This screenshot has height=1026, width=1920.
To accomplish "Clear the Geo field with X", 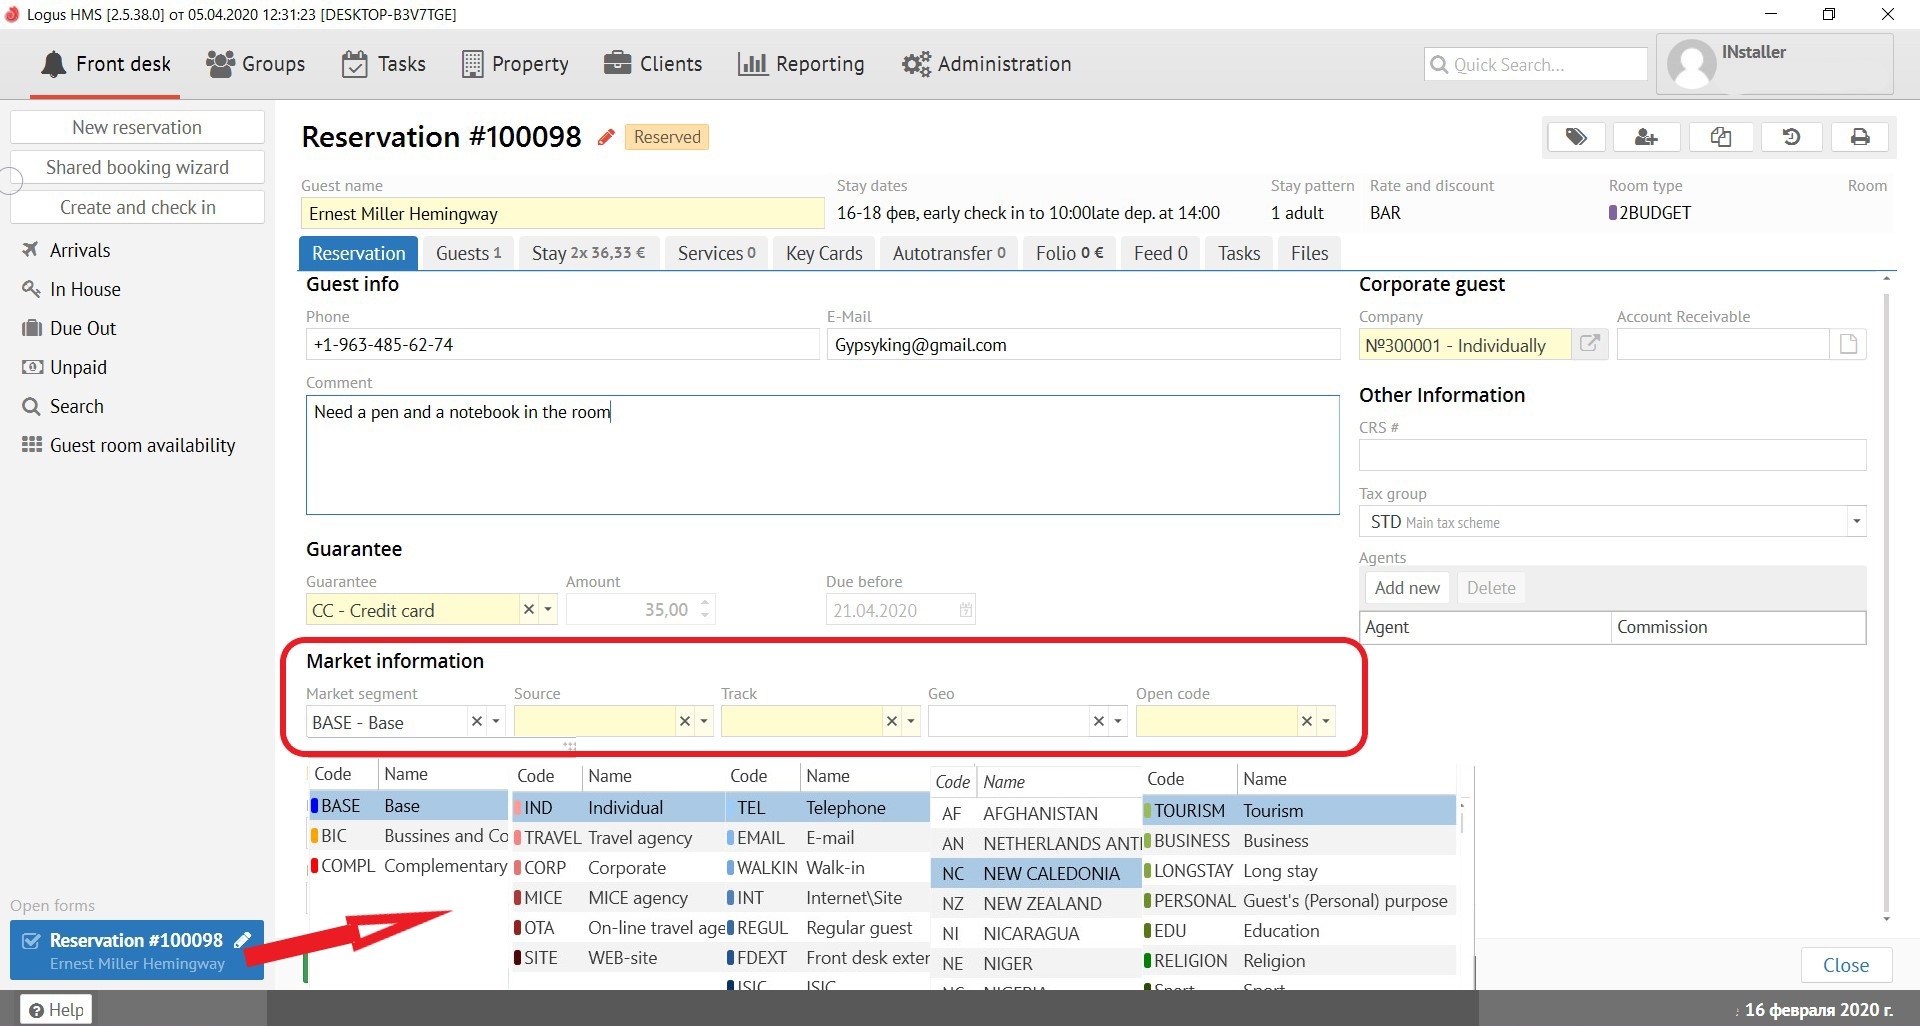I will [x=1099, y=721].
